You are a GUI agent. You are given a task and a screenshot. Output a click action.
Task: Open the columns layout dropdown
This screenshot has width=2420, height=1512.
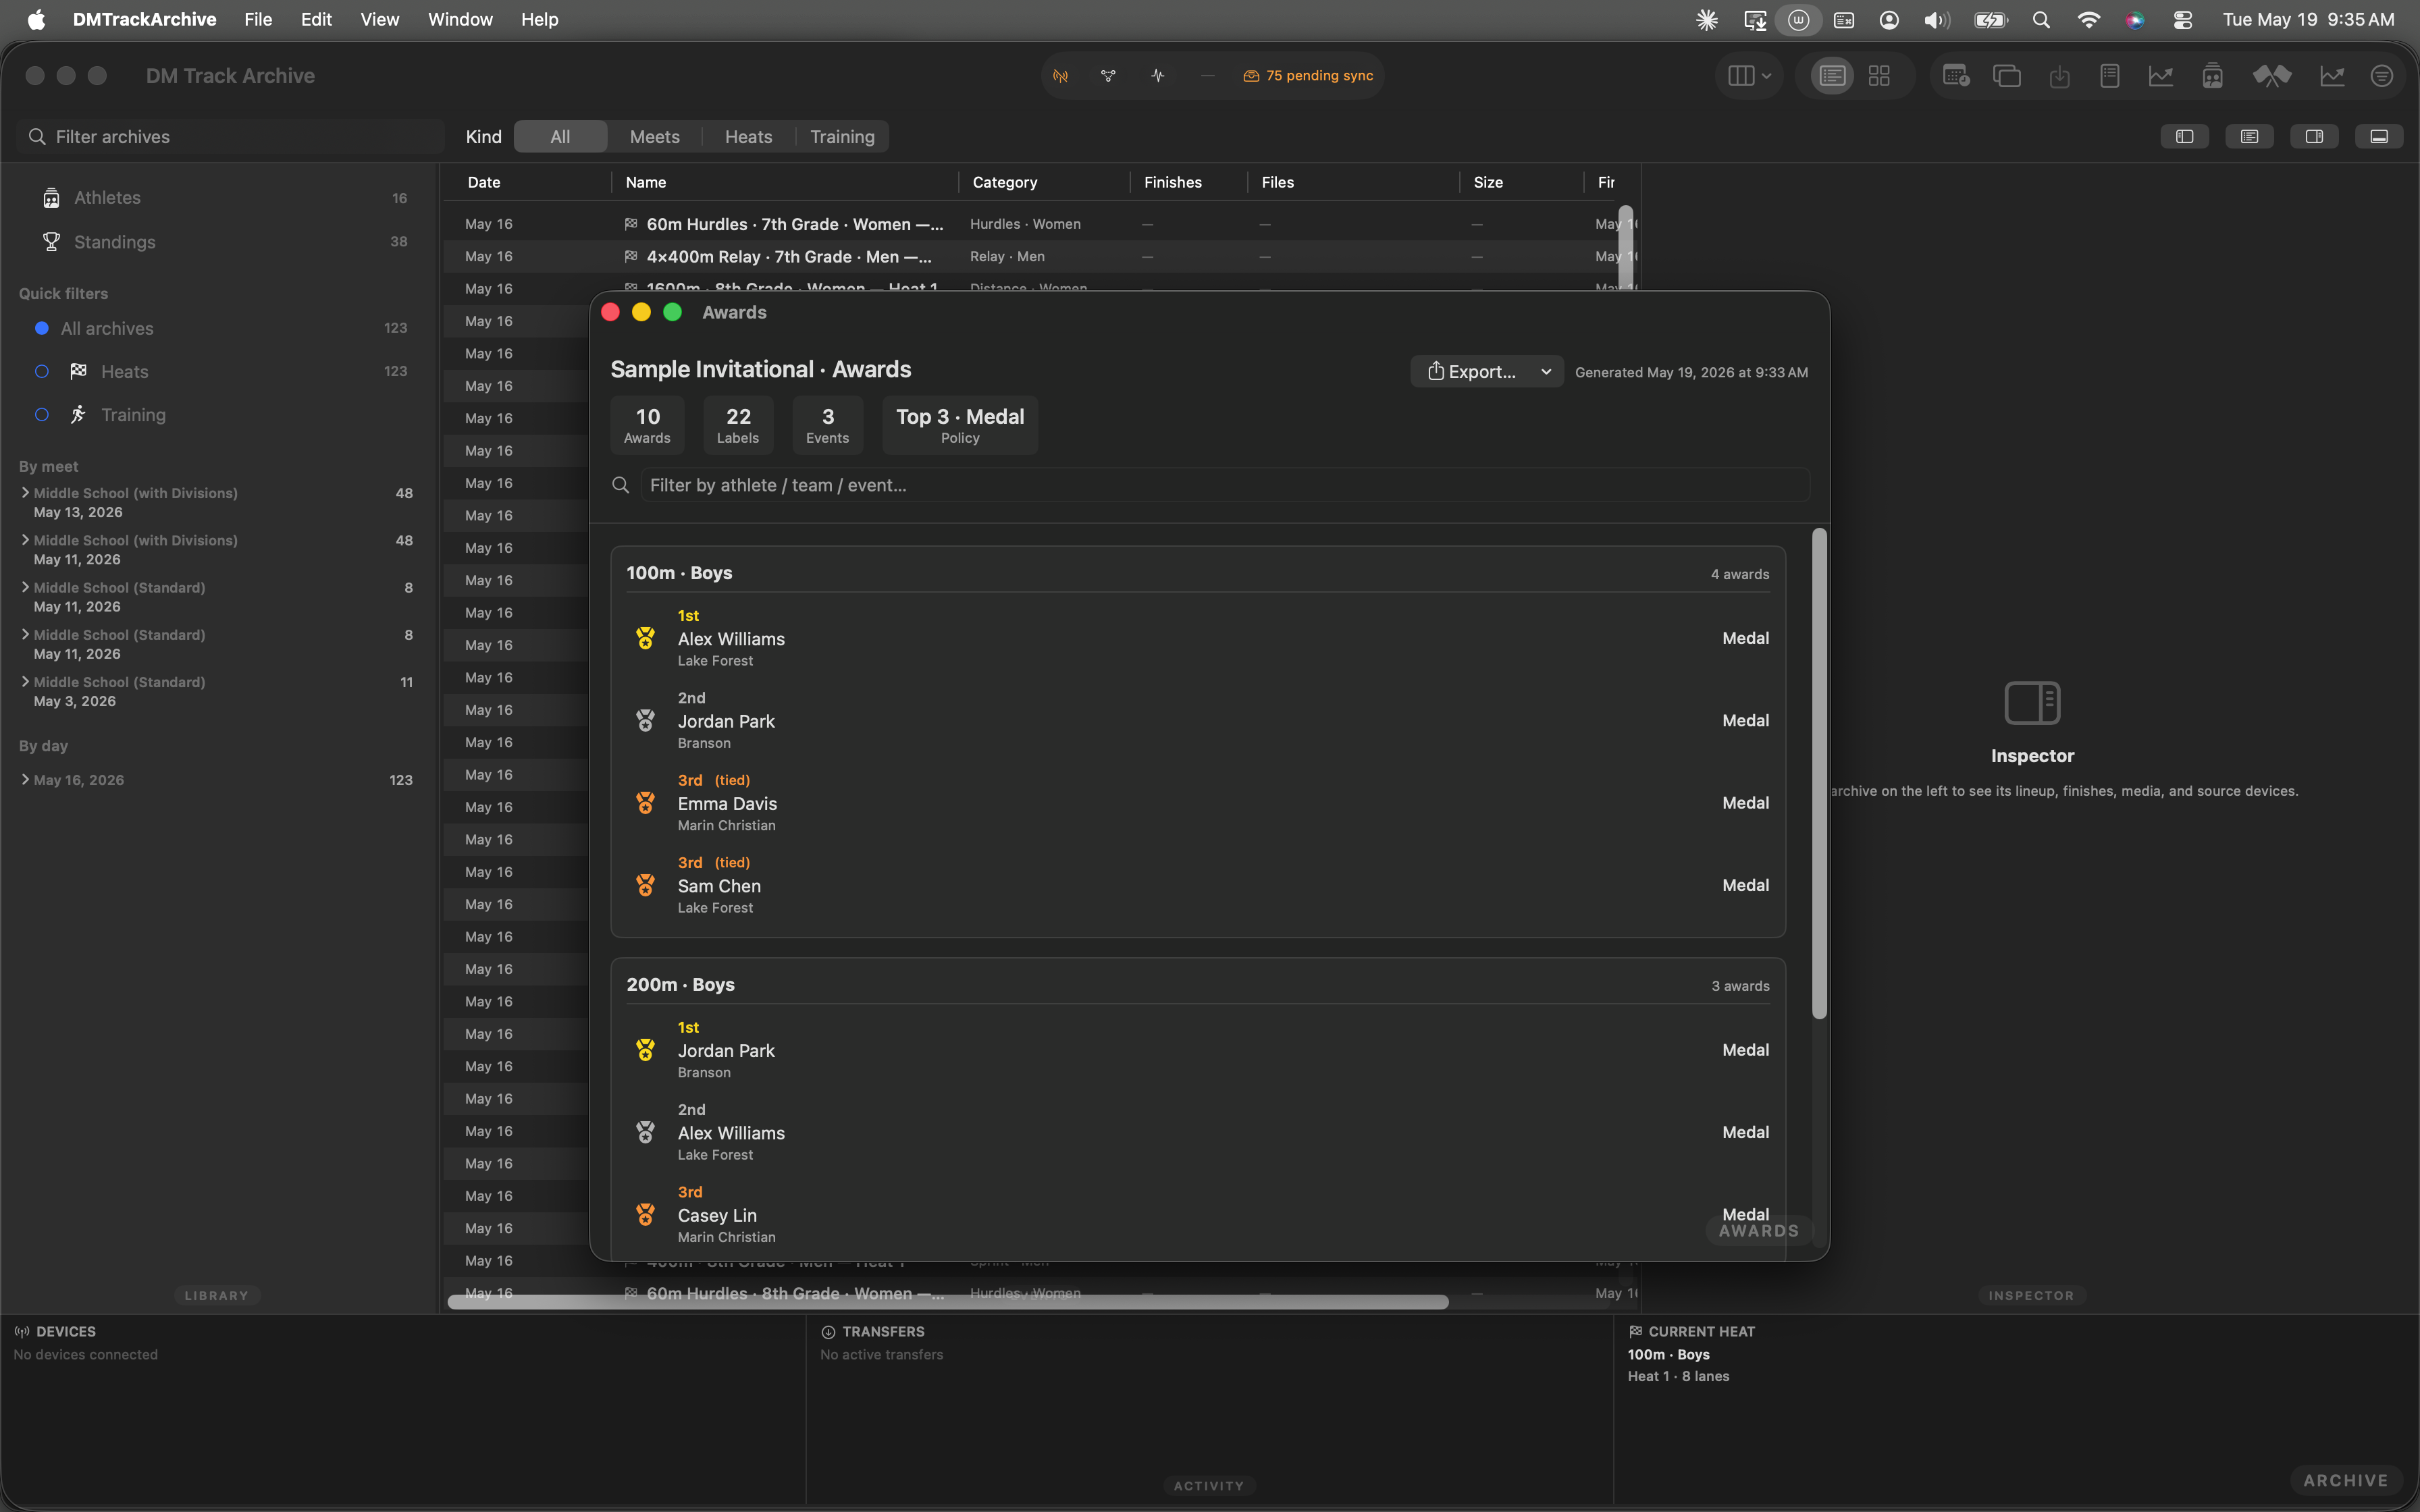[1749, 76]
